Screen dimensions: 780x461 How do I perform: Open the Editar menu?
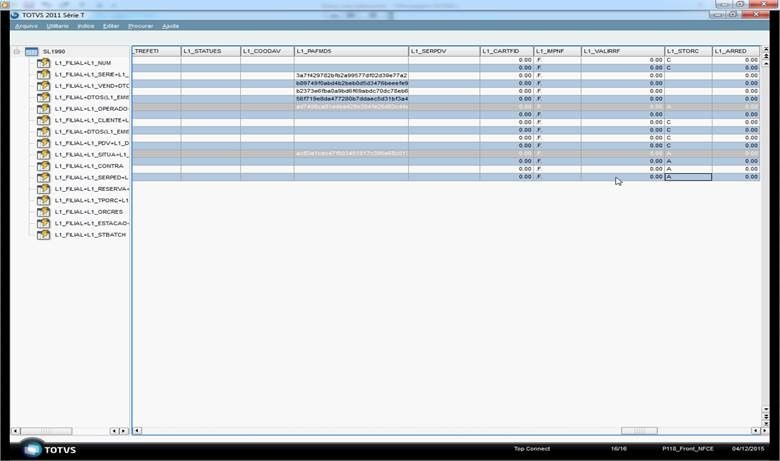pyautogui.click(x=111, y=26)
